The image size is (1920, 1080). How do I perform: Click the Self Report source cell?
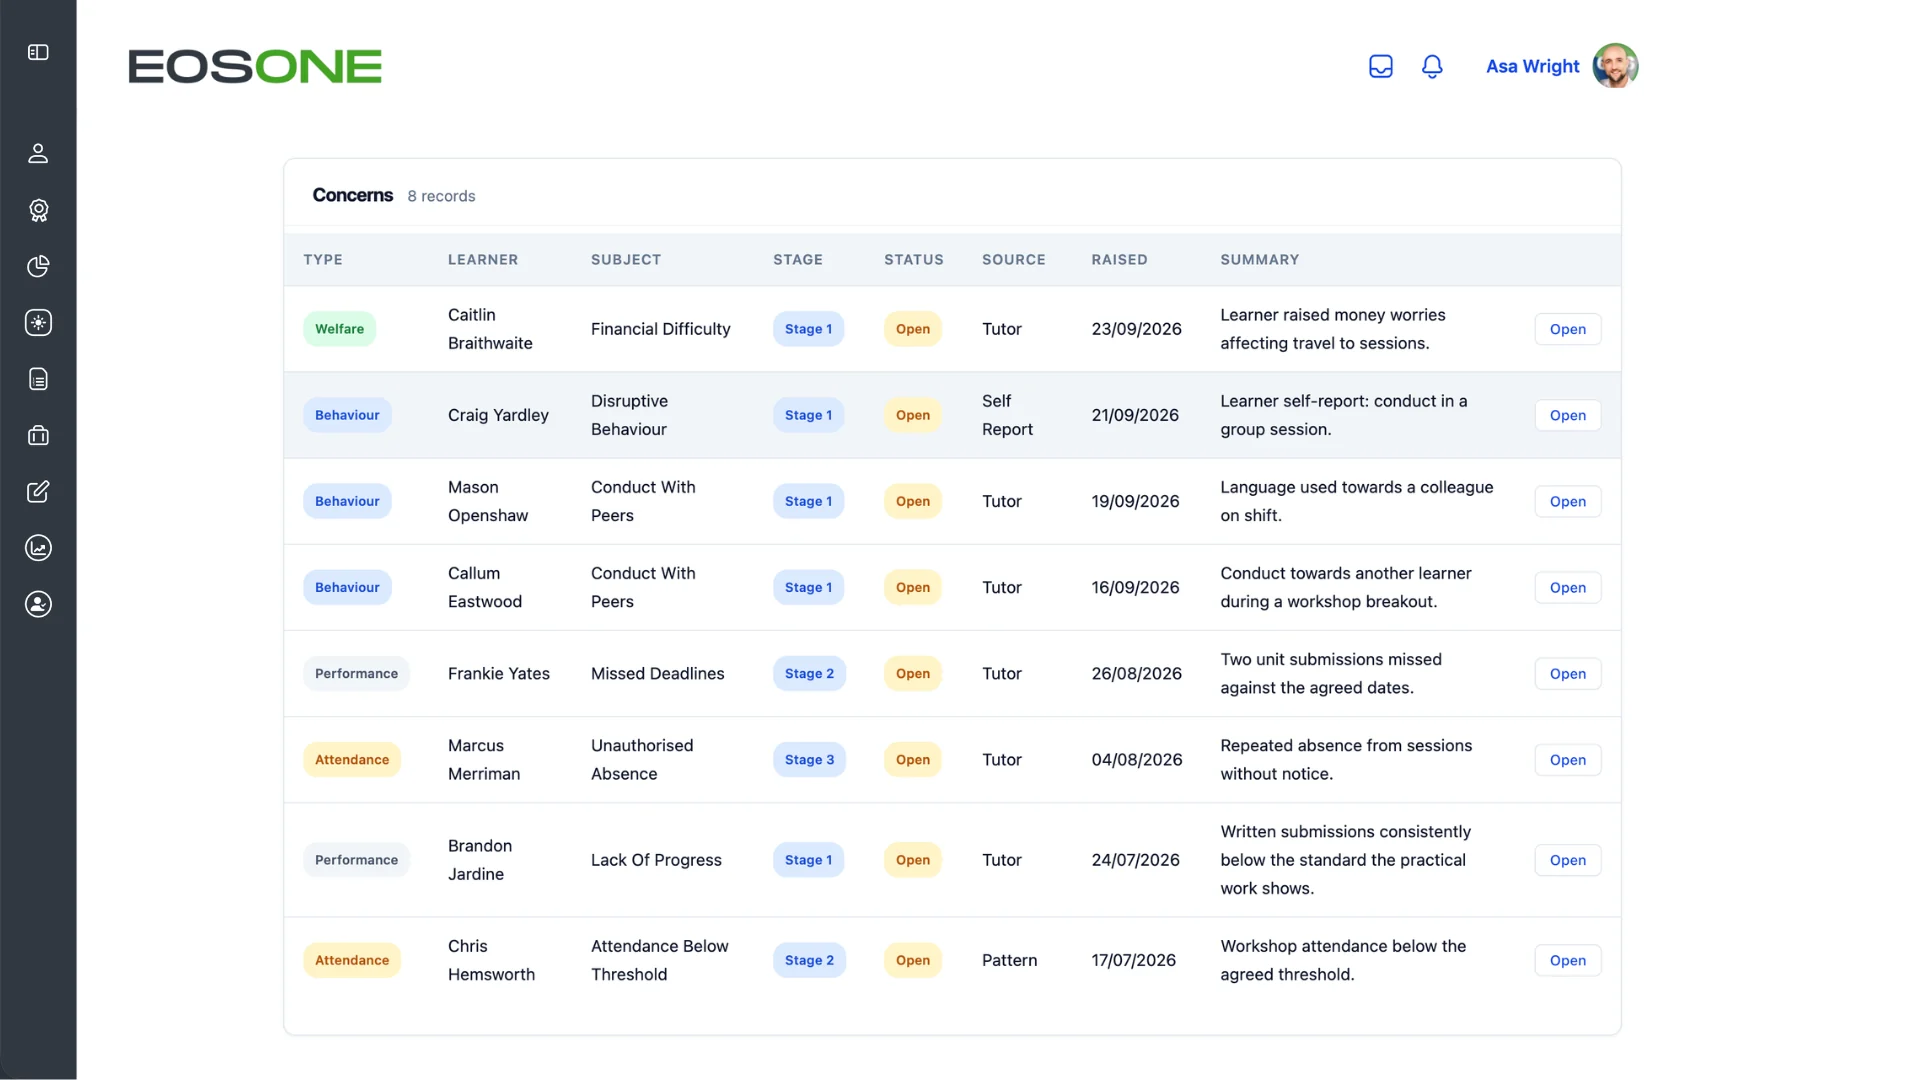coord(1007,415)
